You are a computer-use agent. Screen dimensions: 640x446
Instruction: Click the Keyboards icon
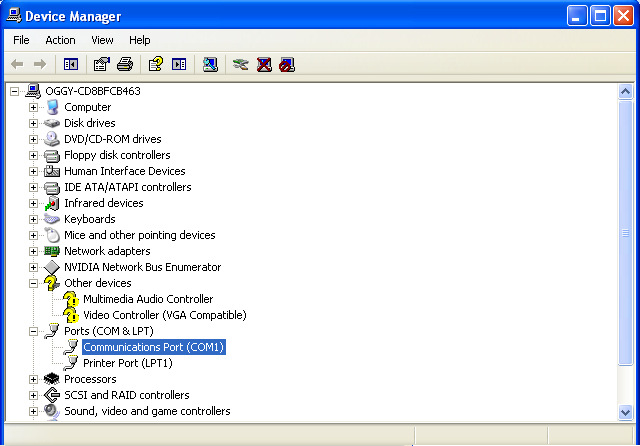(x=52, y=219)
